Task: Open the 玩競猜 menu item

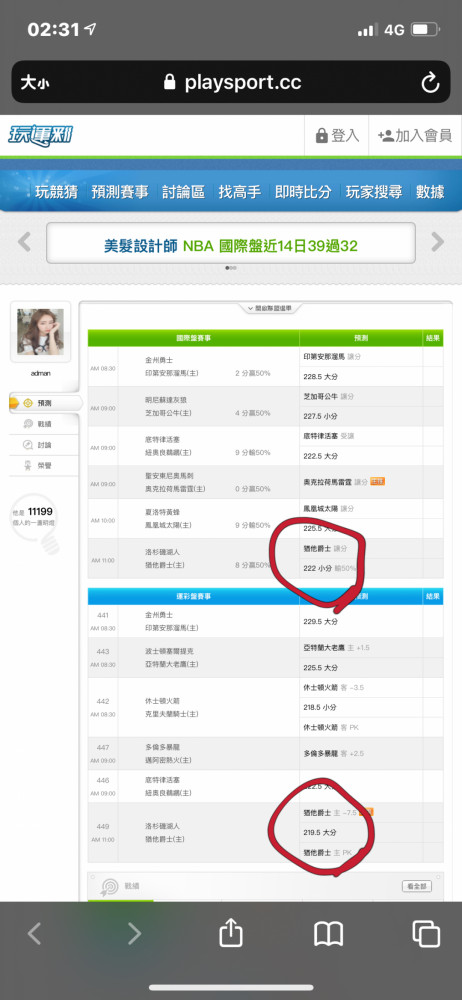Action: 57,191
